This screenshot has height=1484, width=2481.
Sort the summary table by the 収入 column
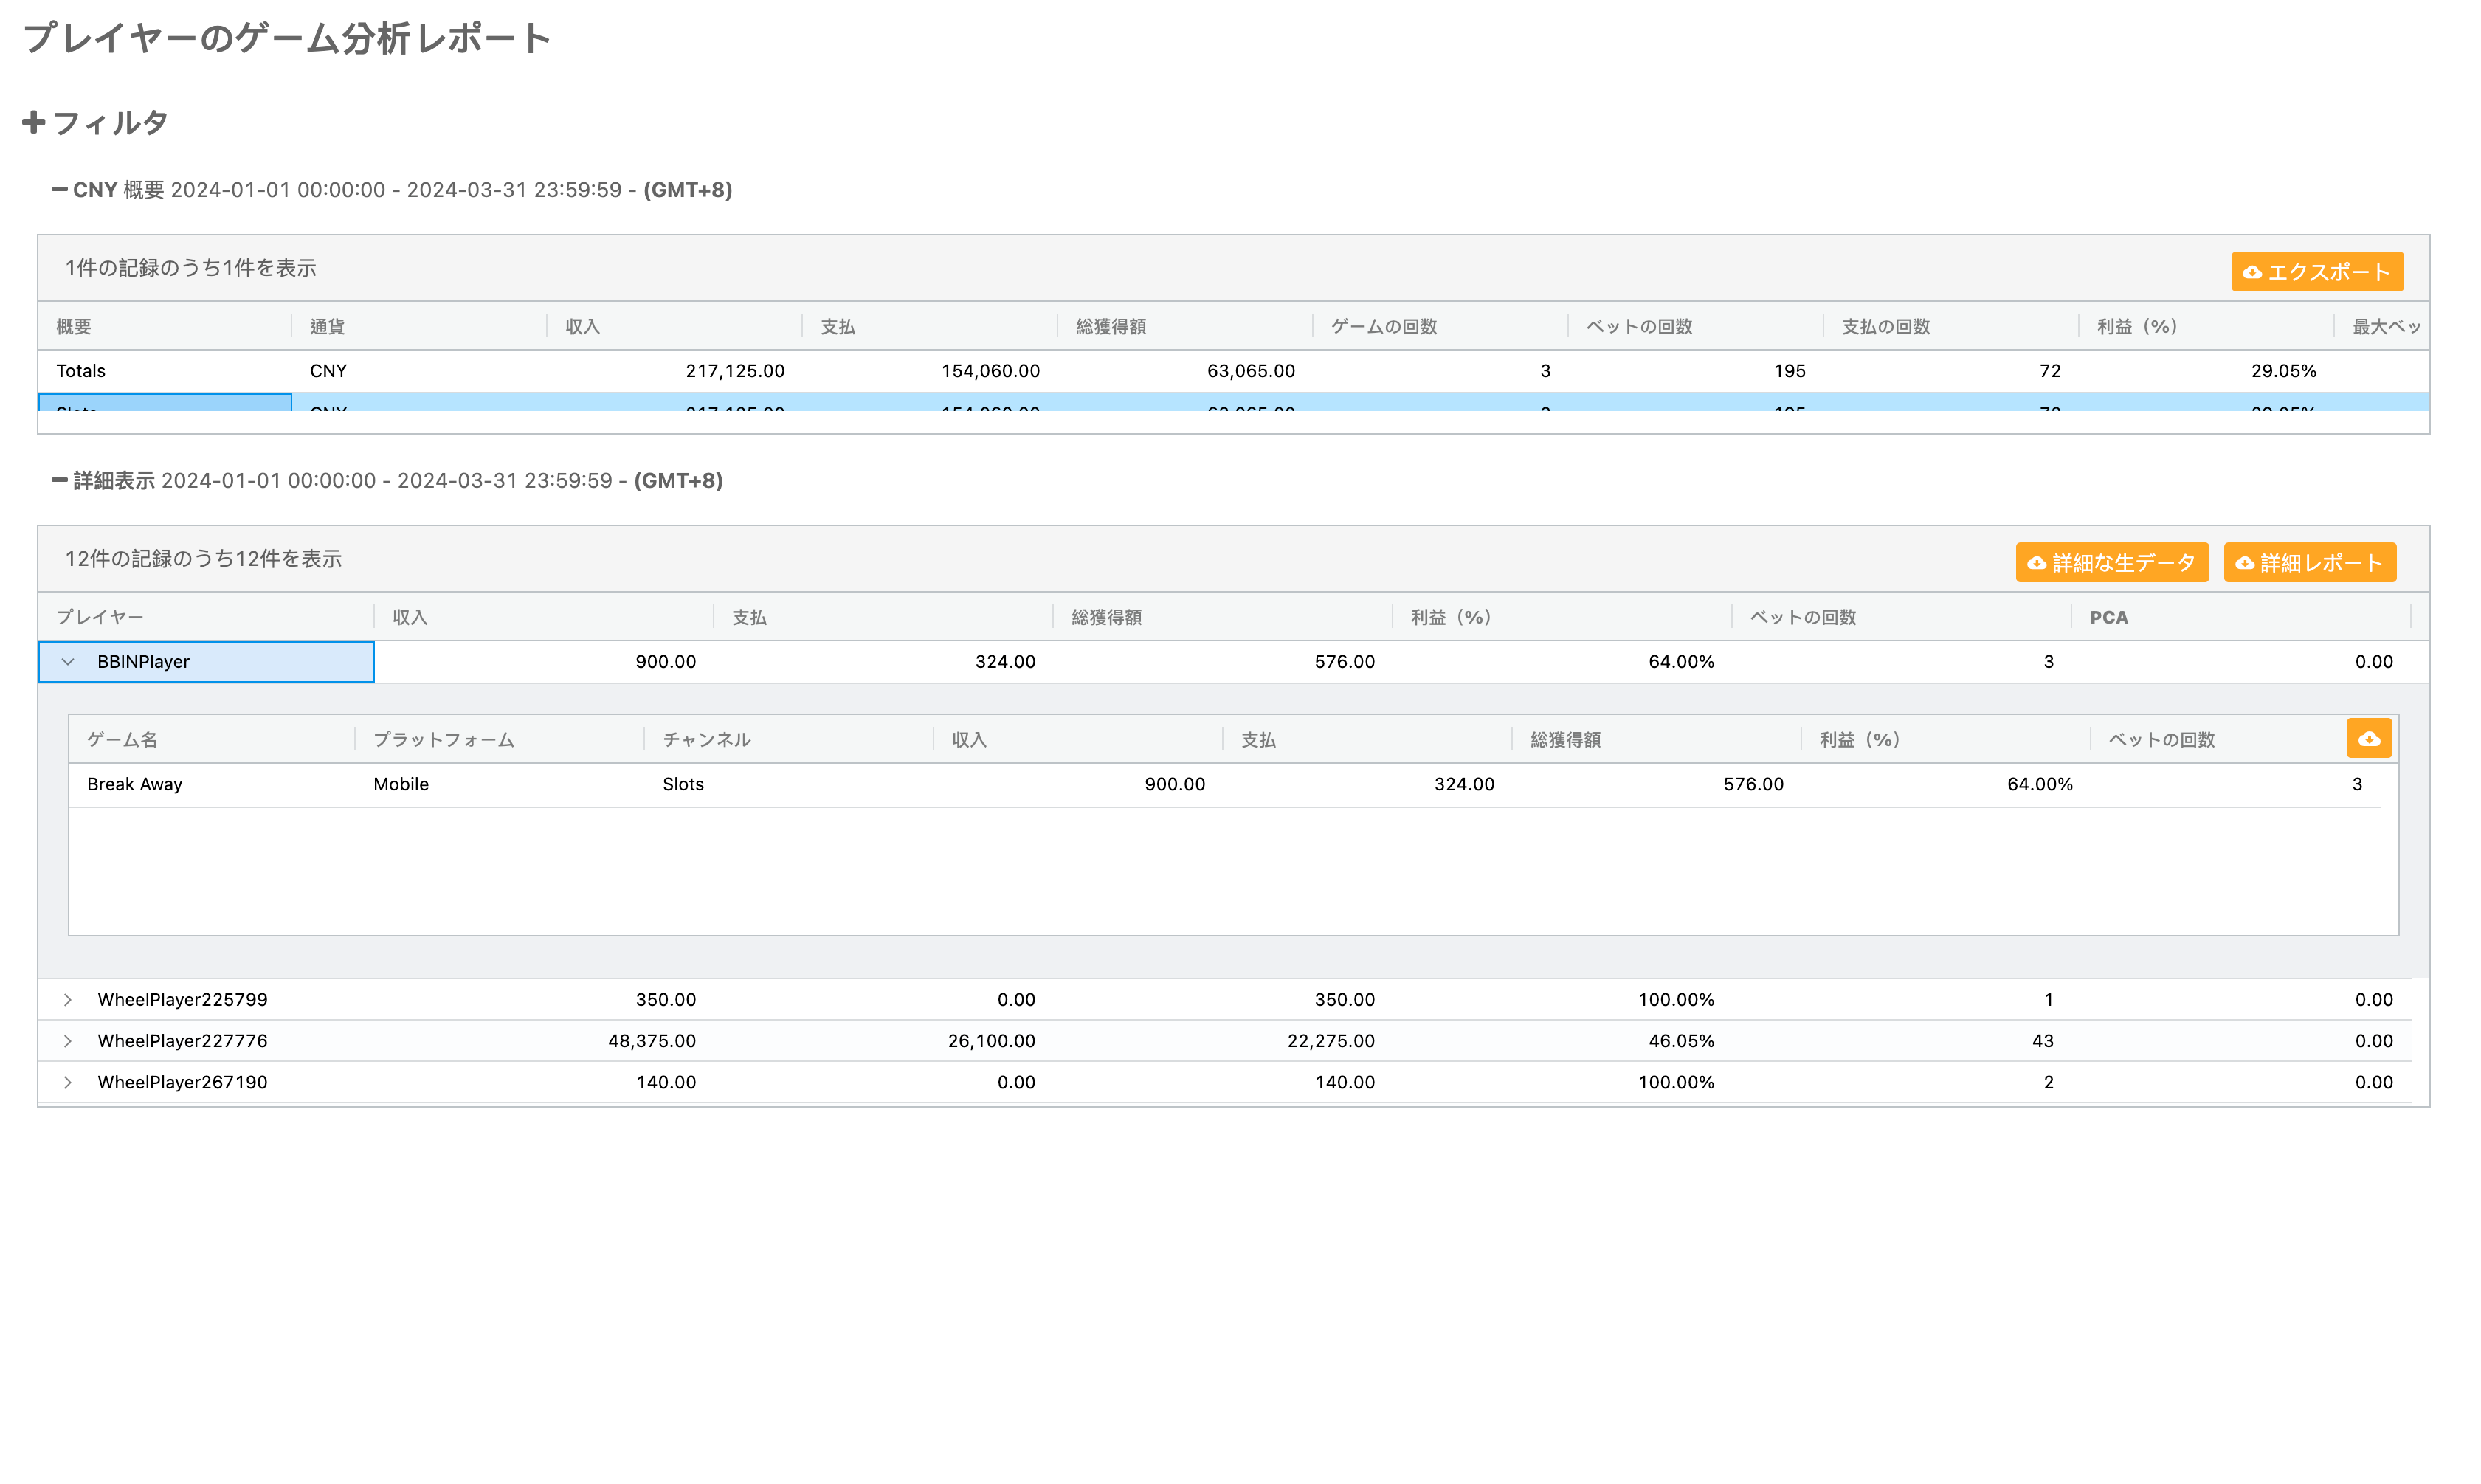point(582,327)
